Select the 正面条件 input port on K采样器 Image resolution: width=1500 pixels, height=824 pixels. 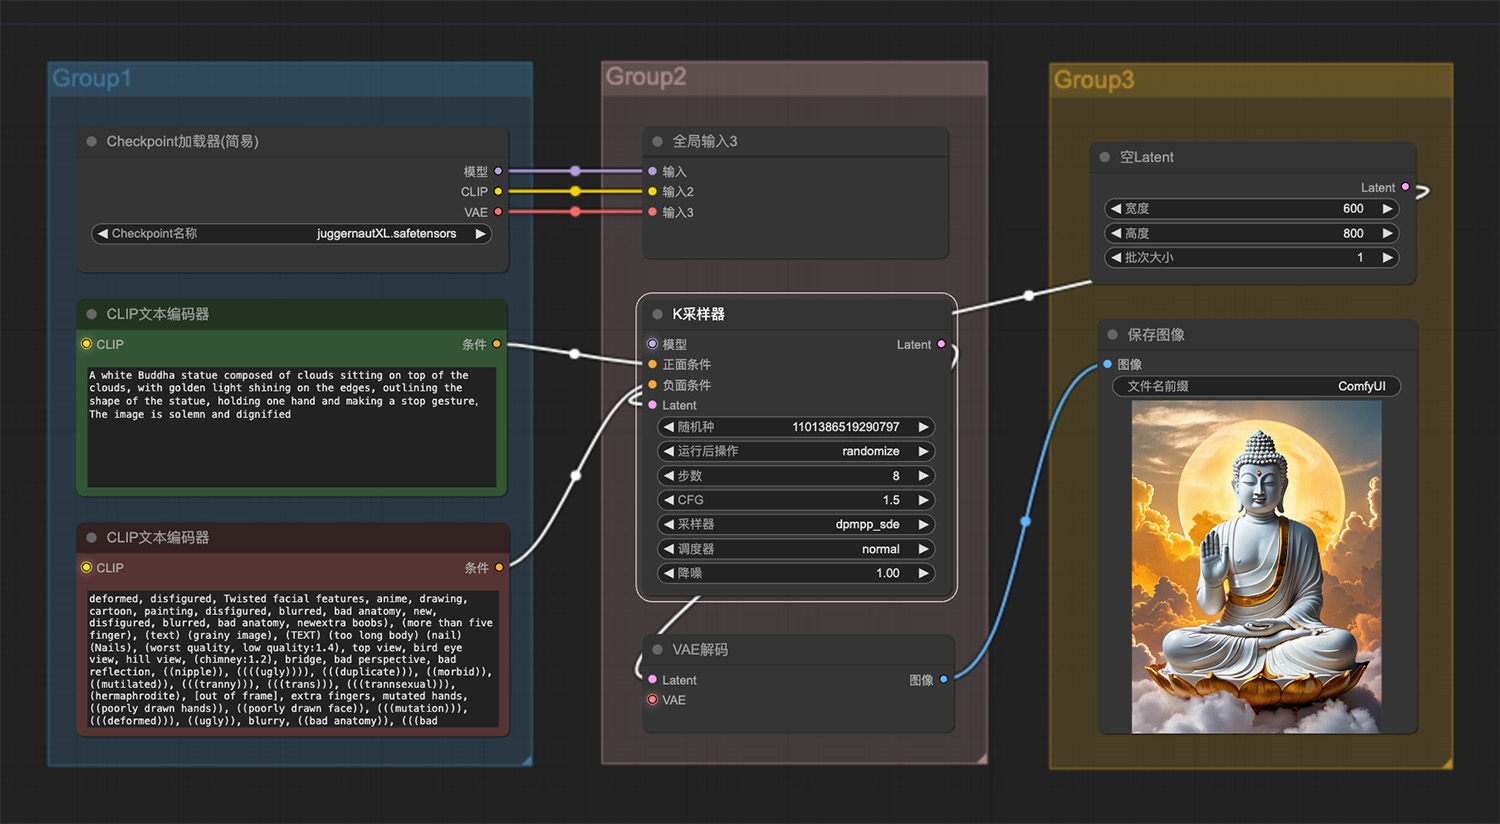coord(653,364)
